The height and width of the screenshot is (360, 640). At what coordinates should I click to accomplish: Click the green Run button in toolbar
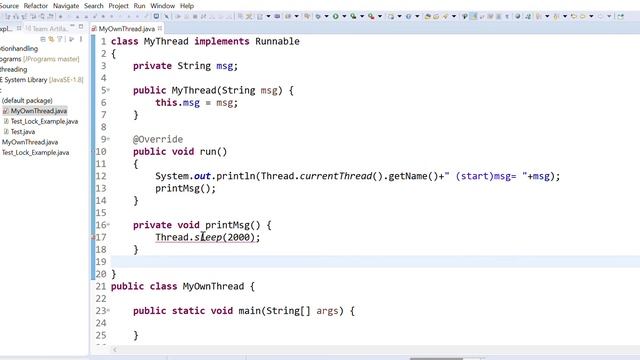(x=336, y=16)
